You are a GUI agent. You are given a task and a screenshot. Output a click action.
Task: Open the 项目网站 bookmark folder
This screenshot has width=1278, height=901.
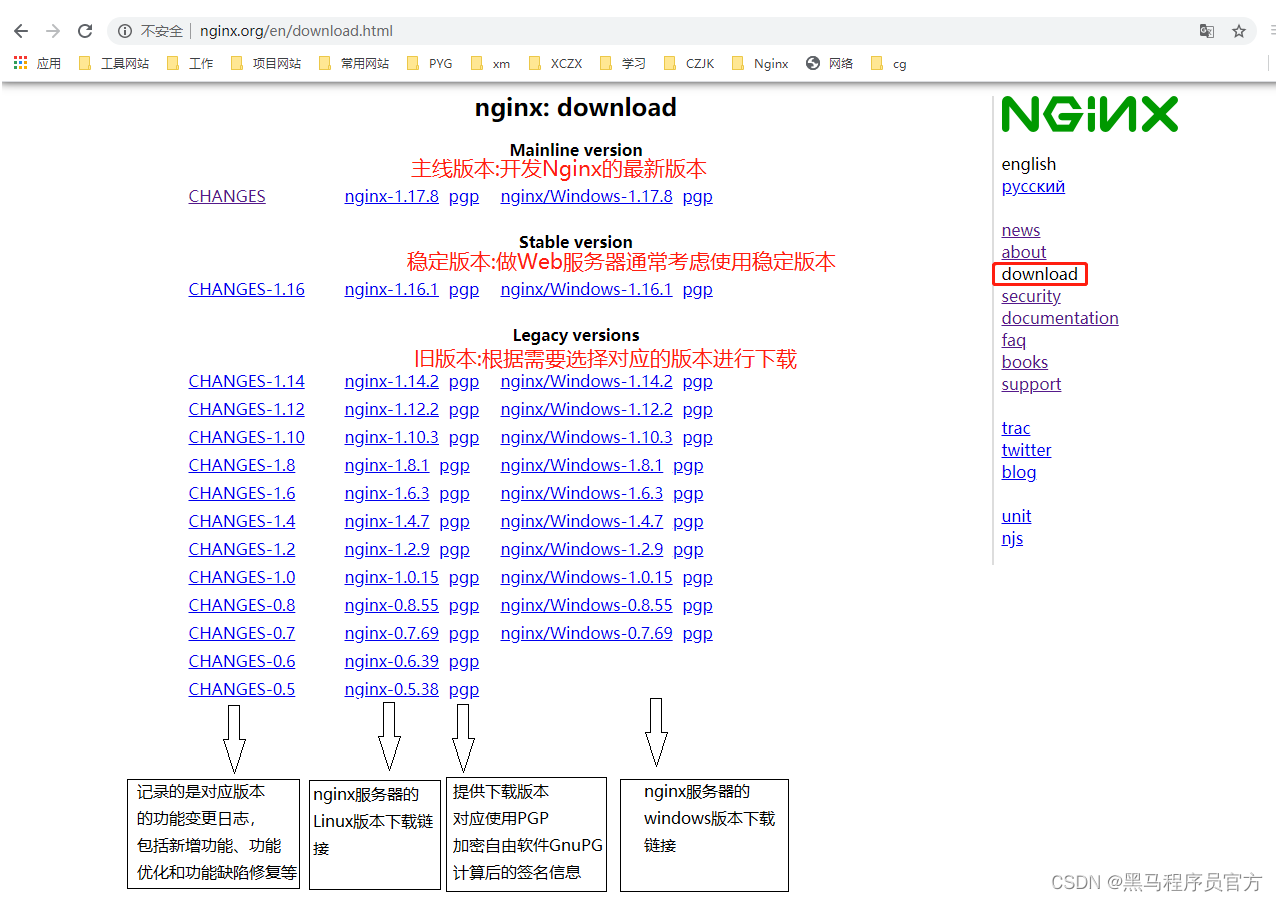tap(266, 63)
